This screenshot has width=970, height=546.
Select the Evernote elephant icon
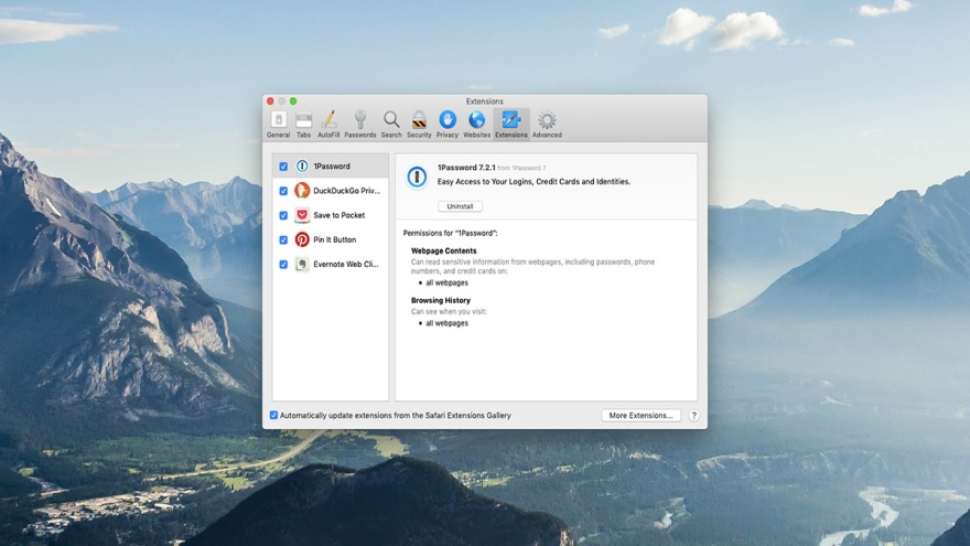pos(302,264)
